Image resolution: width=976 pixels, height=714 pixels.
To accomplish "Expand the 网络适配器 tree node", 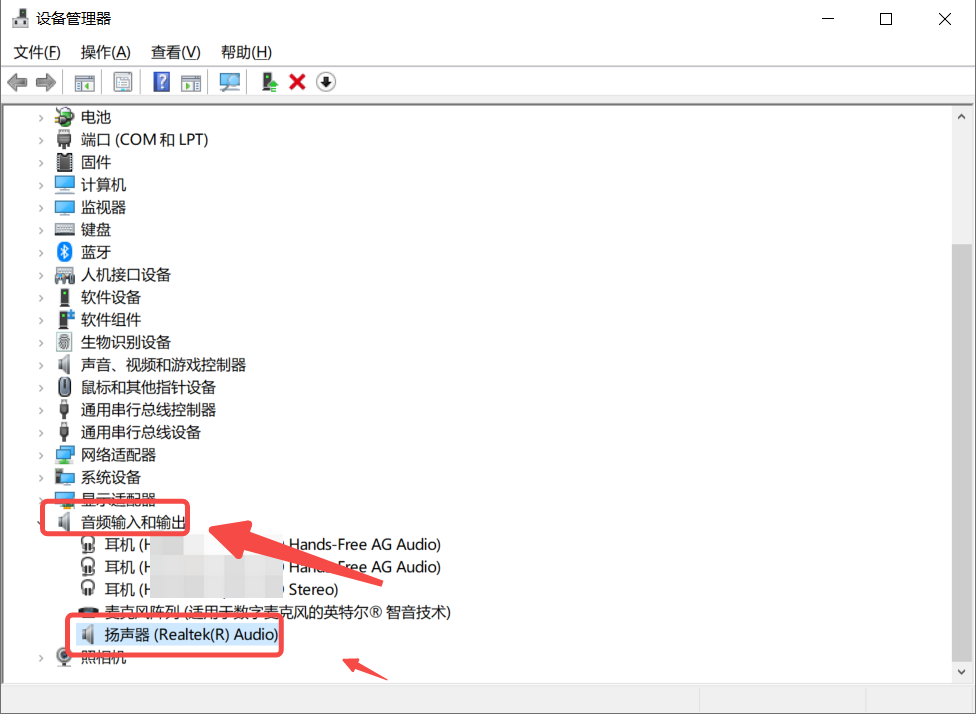I will [41, 455].
